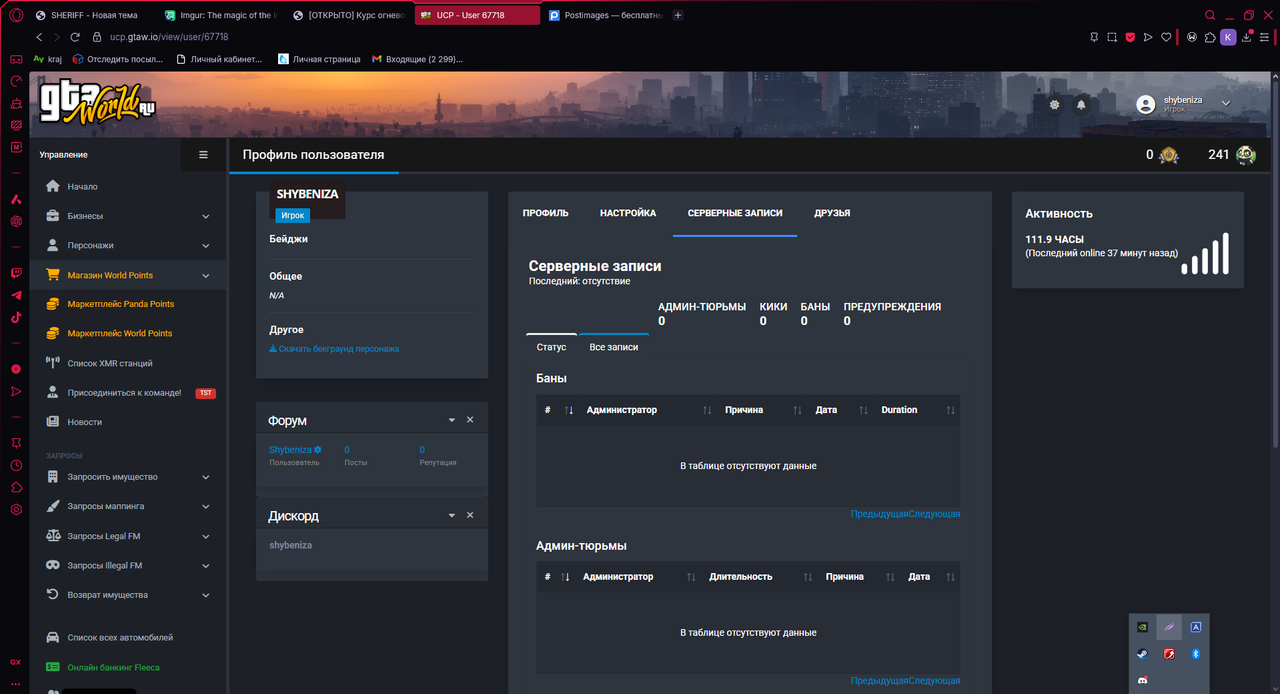
Task: Collapse the Дискорд panel with its arrow
Action: coord(452,515)
